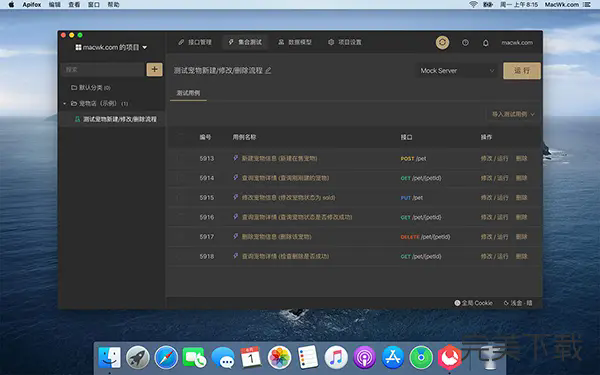The height and width of the screenshot is (375, 600).
Task: Open FaceTime from the Dock
Action: click(194, 357)
